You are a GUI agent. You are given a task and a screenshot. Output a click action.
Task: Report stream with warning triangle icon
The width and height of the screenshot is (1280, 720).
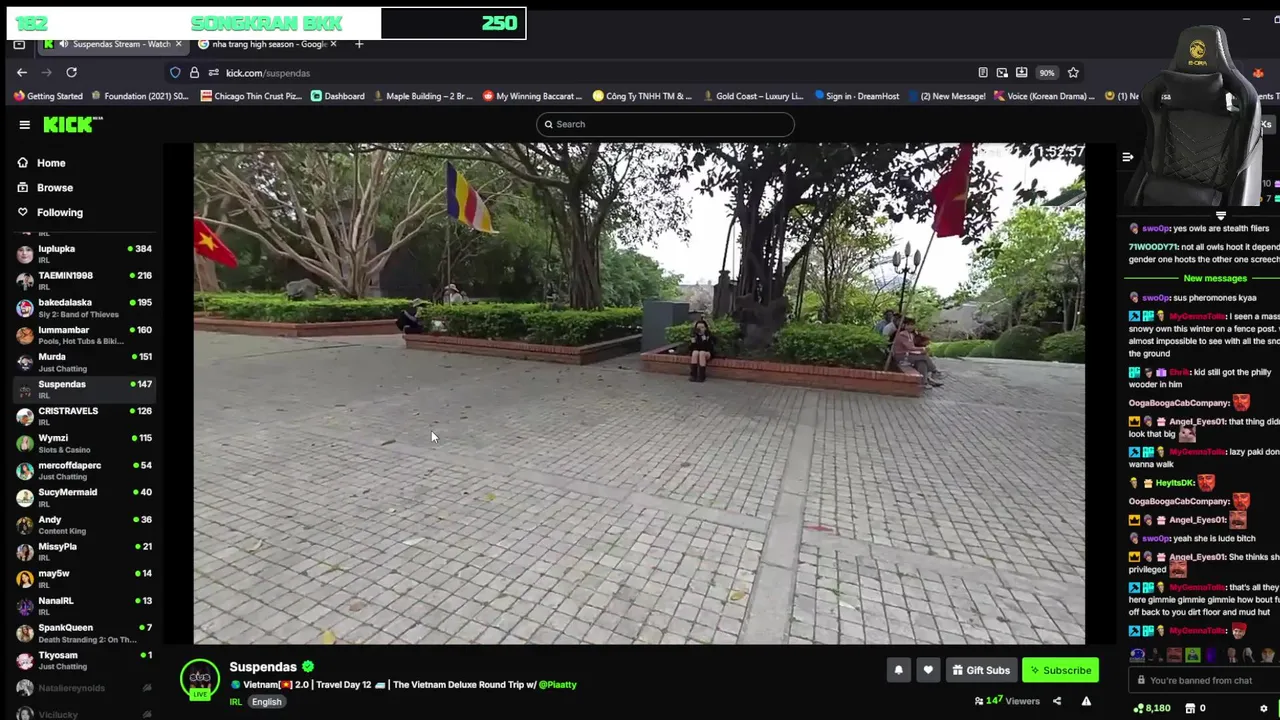(1086, 701)
